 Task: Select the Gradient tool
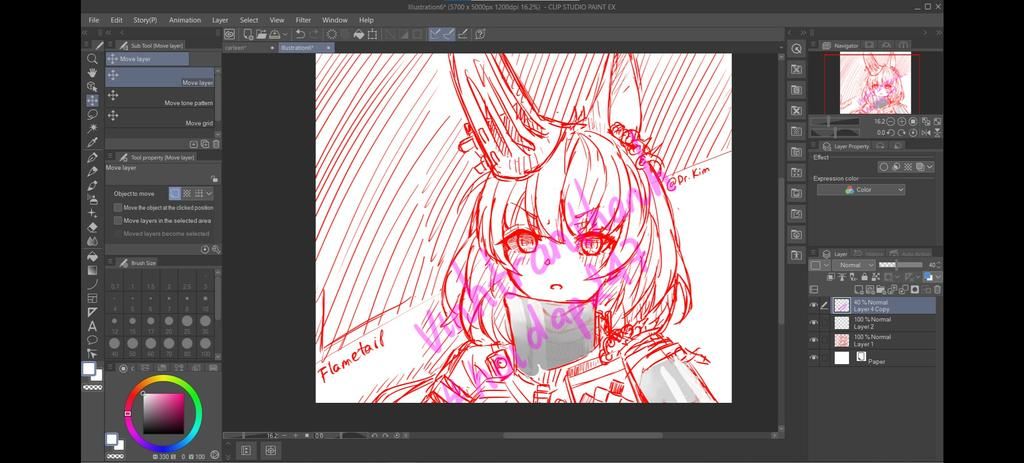click(x=93, y=270)
